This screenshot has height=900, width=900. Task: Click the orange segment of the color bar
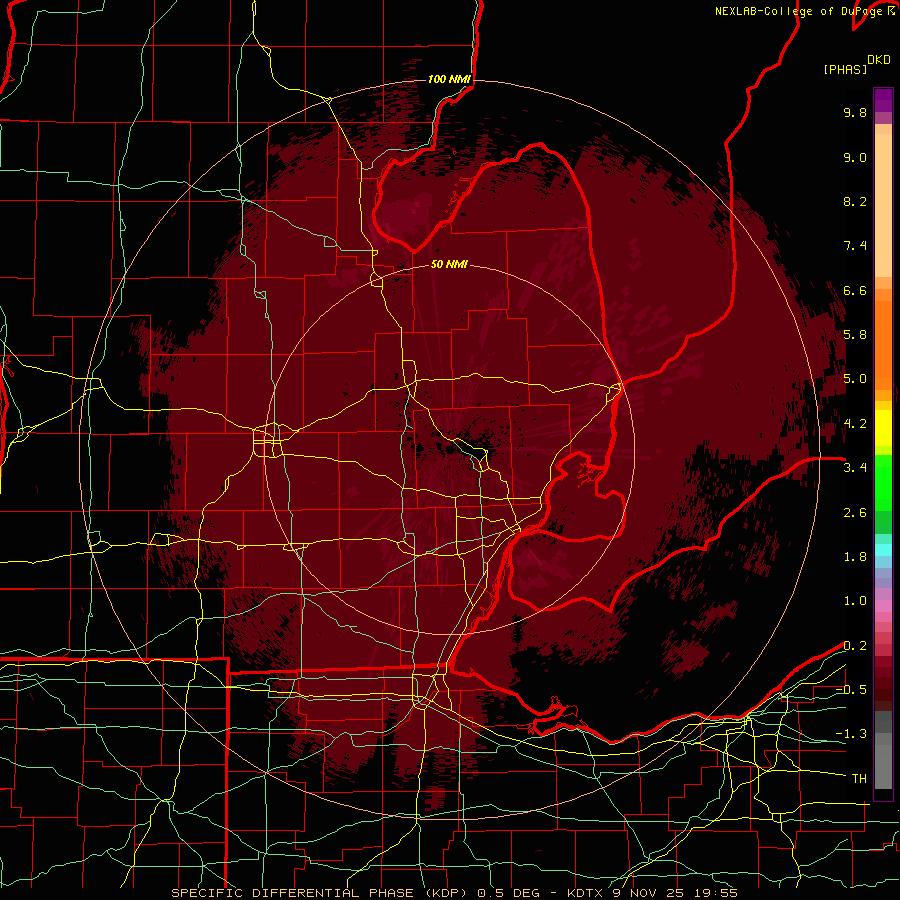point(883,340)
